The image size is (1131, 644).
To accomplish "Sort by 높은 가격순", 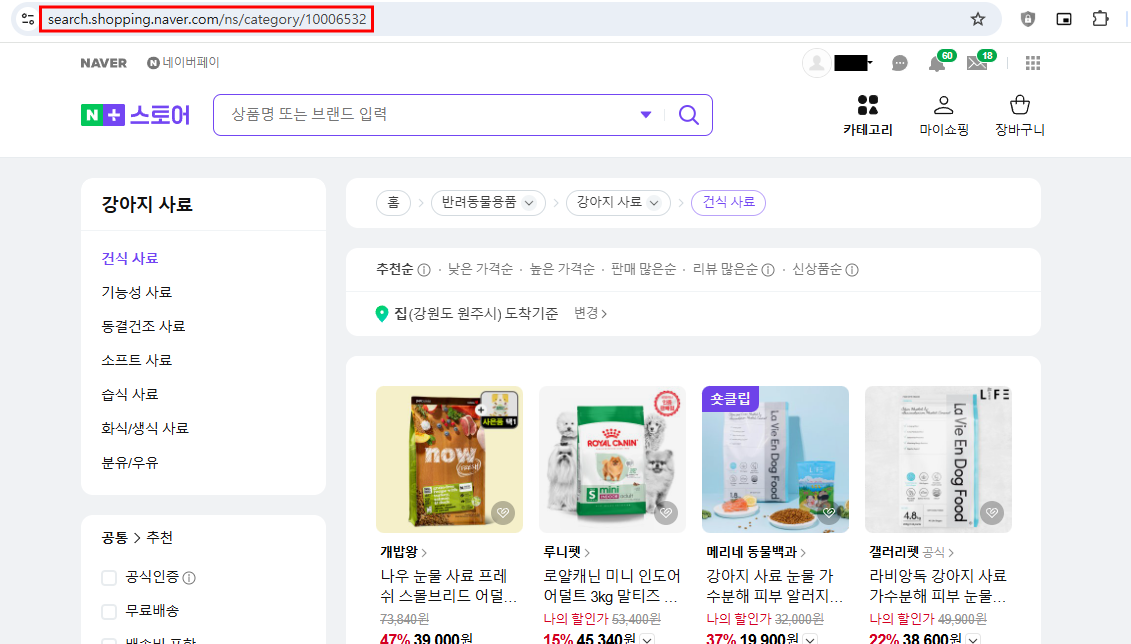I will pyautogui.click(x=562, y=269).
